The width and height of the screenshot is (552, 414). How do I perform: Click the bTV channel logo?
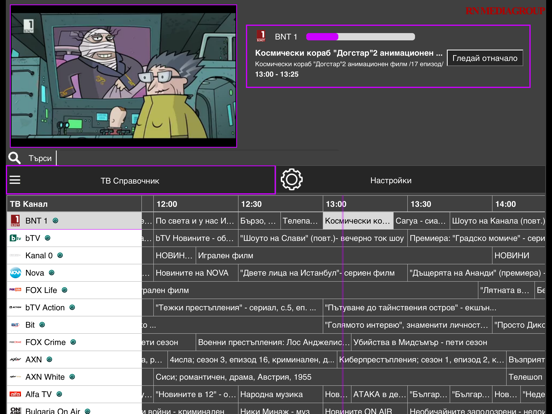[x=15, y=238]
